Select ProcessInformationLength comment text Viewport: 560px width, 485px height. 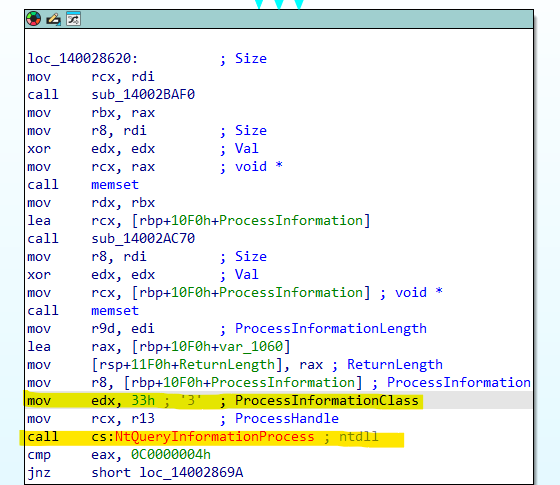[x=331, y=329]
